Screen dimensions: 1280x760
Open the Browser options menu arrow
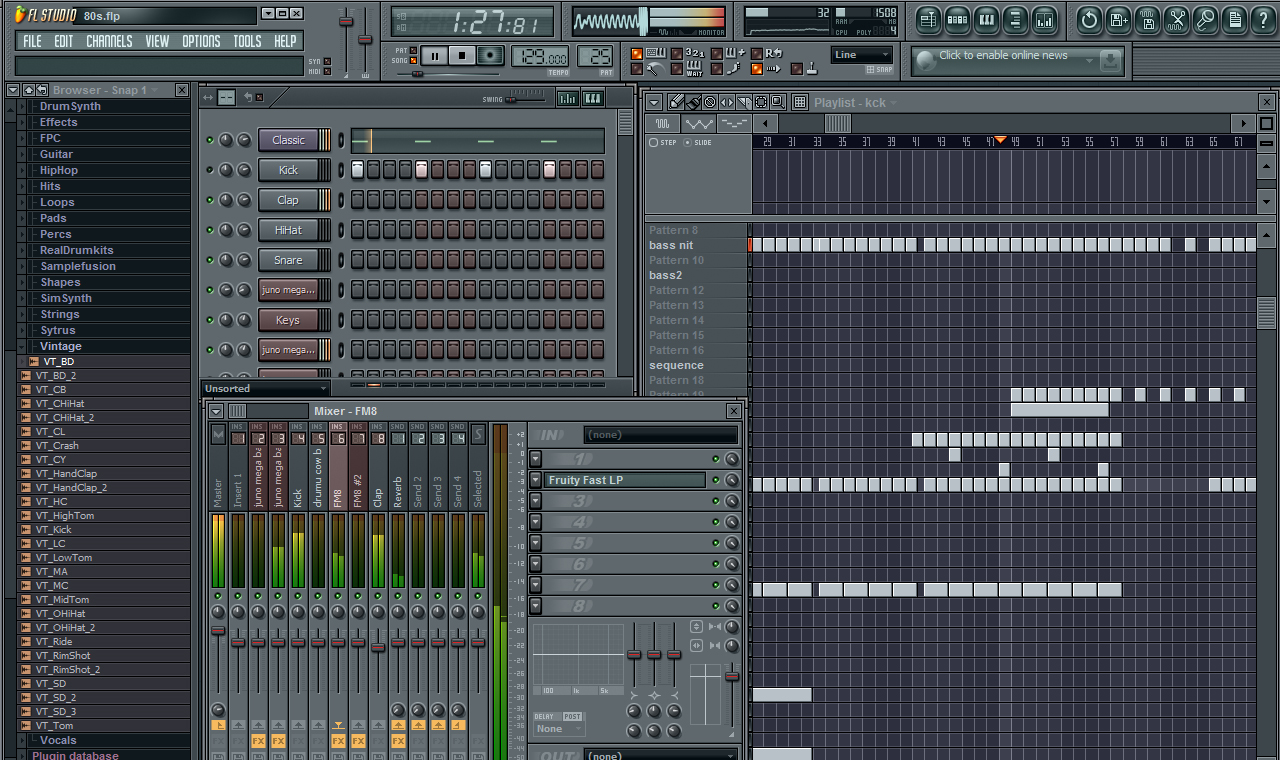click(x=13, y=90)
